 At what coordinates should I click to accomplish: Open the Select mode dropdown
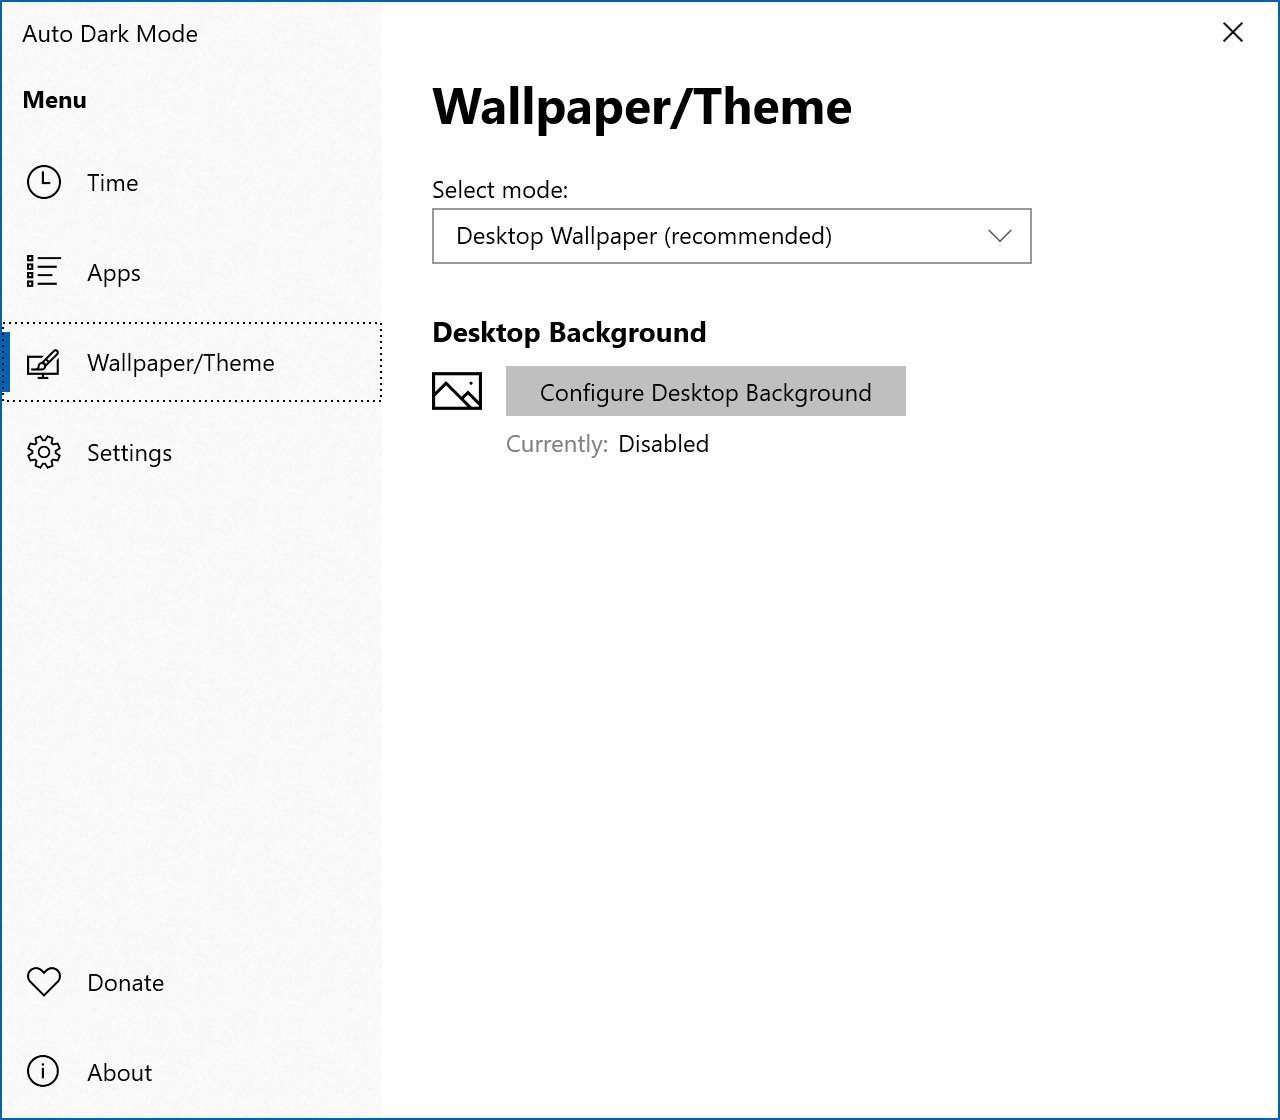click(x=732, y=236)
